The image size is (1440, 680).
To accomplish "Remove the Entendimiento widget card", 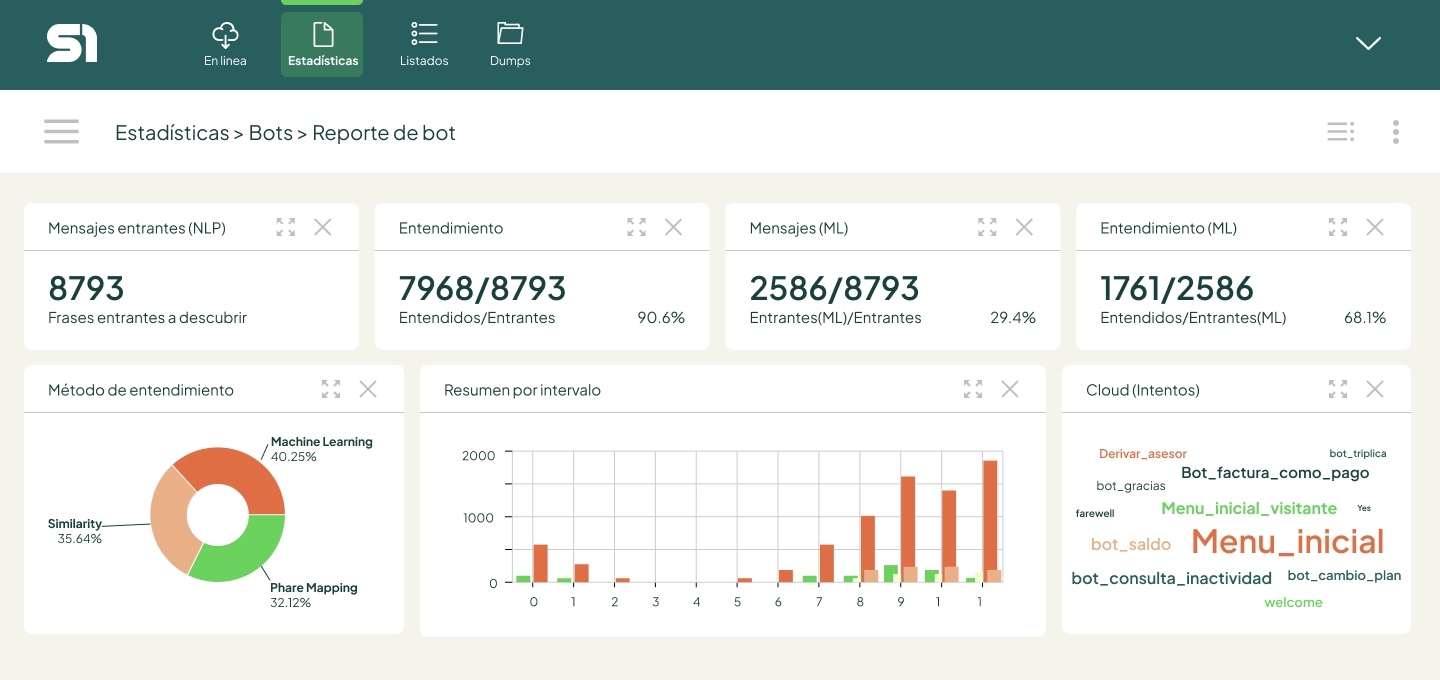I will point(673,227).
